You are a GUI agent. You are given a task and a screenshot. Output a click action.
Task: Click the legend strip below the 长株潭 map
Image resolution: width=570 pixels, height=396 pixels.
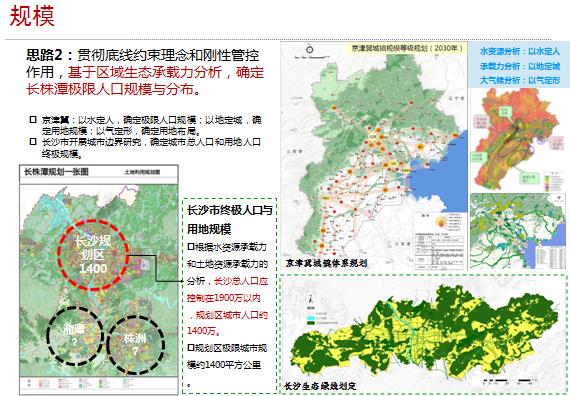pyautogui.click(x=99, y=384)
